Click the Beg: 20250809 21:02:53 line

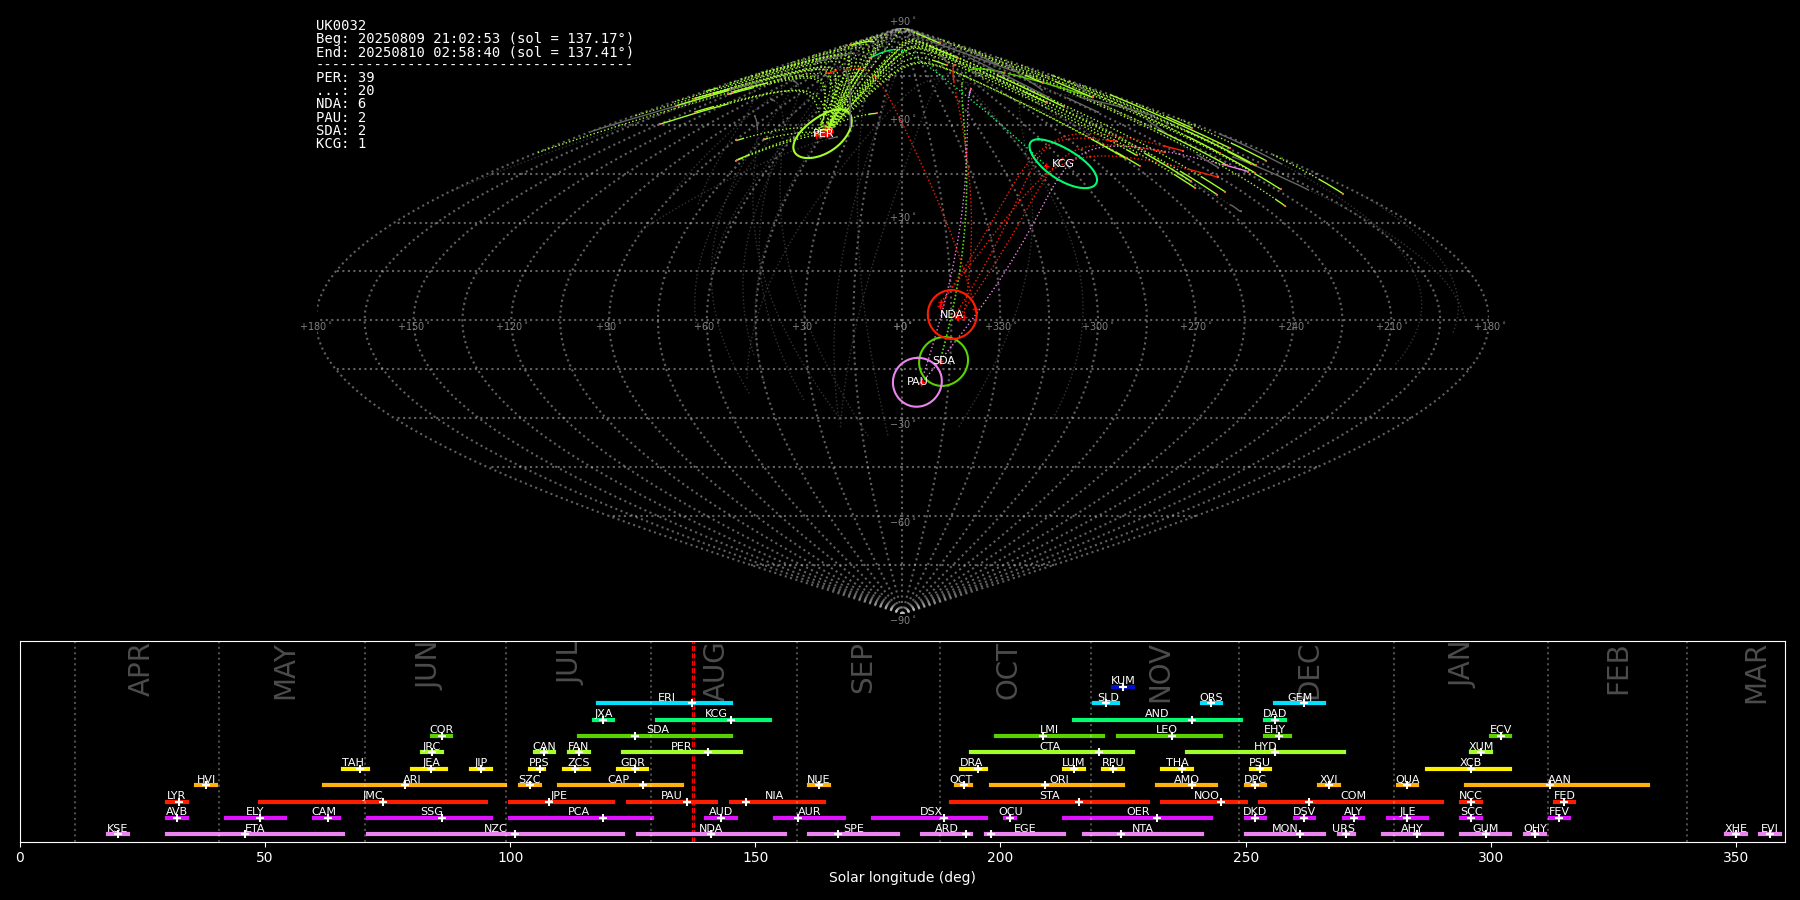475,39
